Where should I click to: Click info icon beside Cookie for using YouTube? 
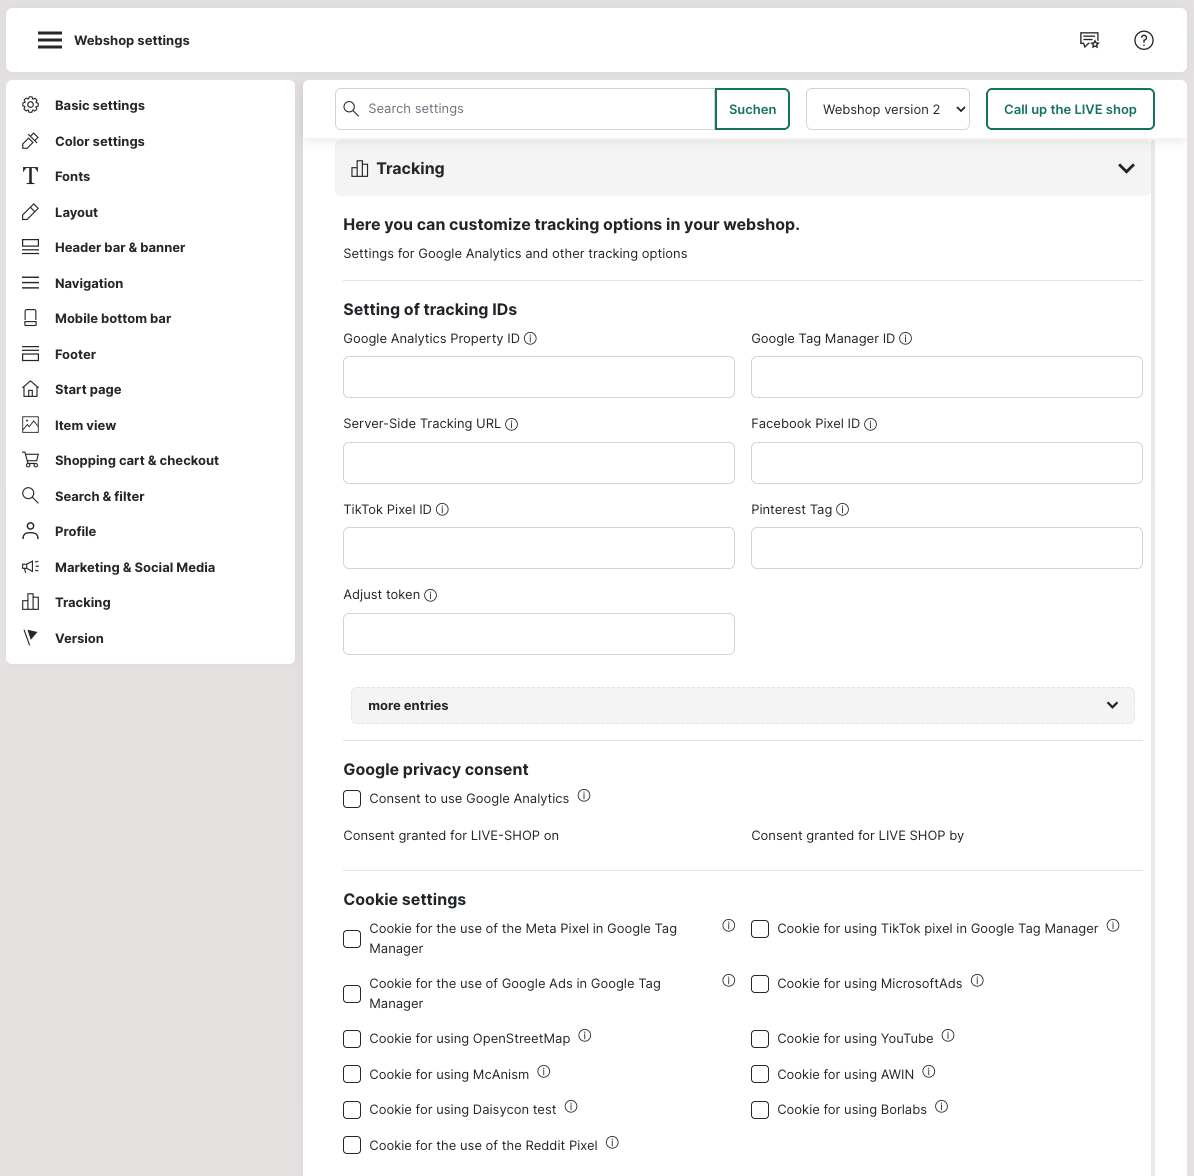[x=948, y=1036]
